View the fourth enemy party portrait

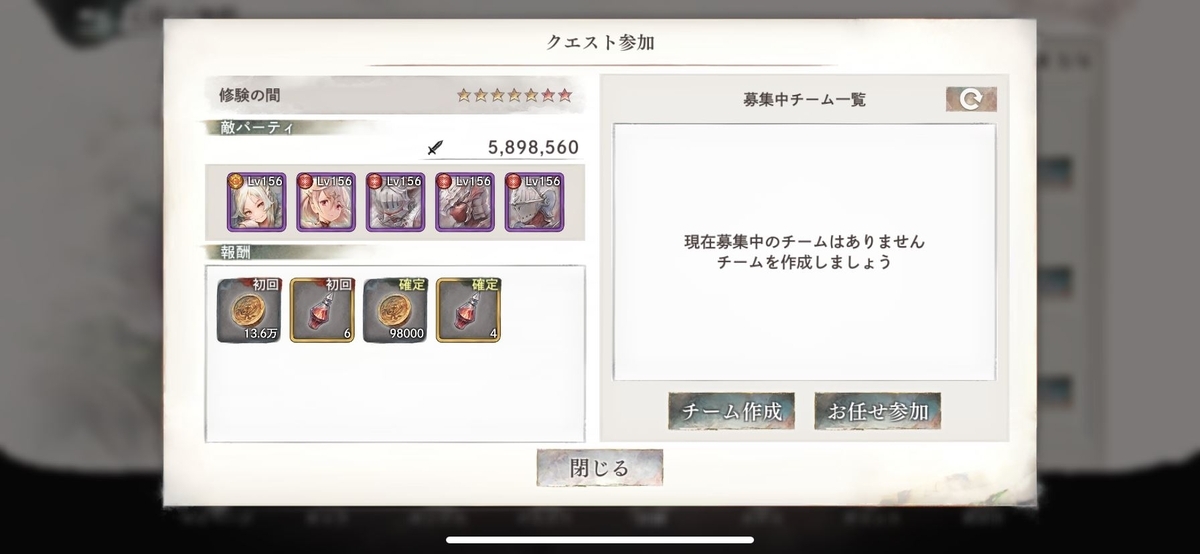pyautogui.click(x=465, y=202)
